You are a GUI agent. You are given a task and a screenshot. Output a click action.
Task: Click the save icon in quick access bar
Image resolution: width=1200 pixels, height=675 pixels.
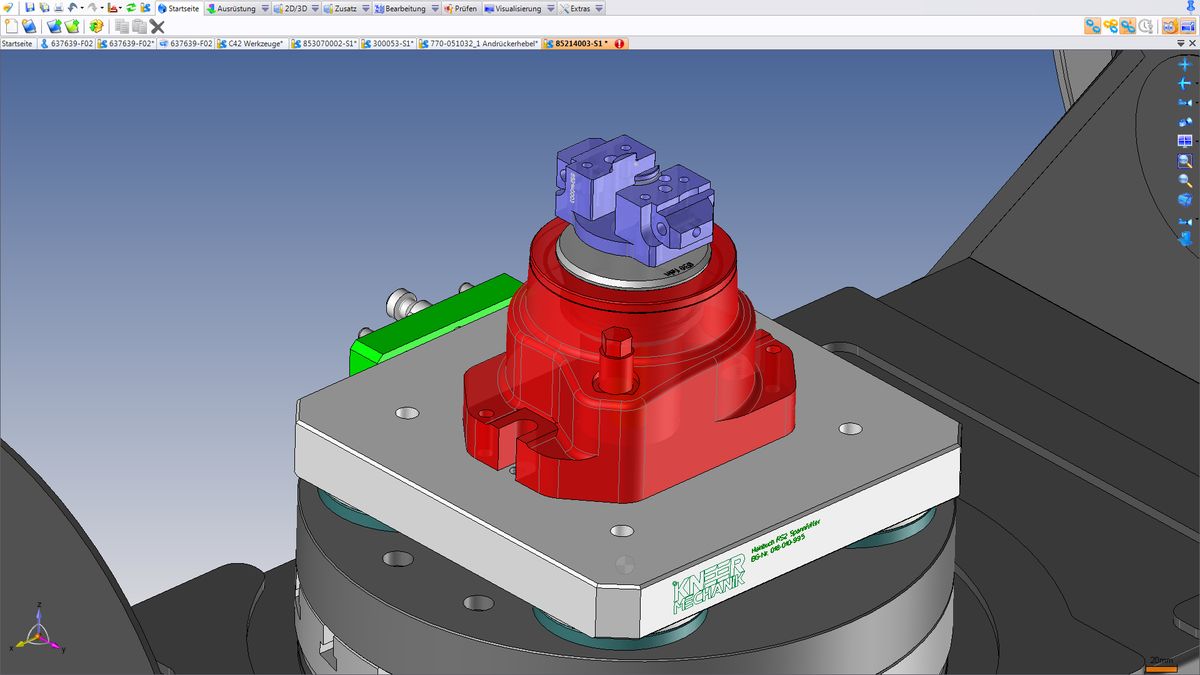coord(30,8)
